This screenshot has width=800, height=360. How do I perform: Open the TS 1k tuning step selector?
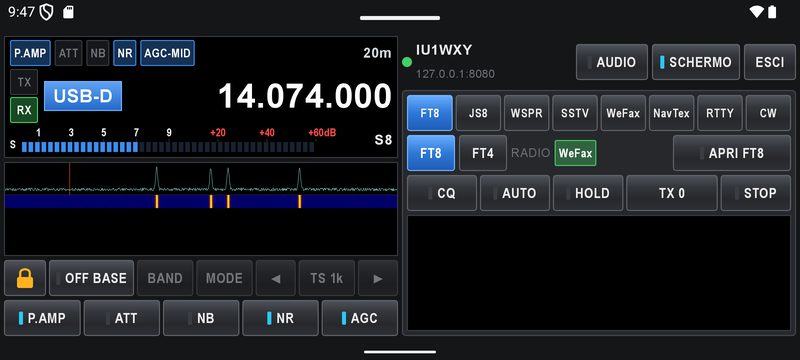327,278
